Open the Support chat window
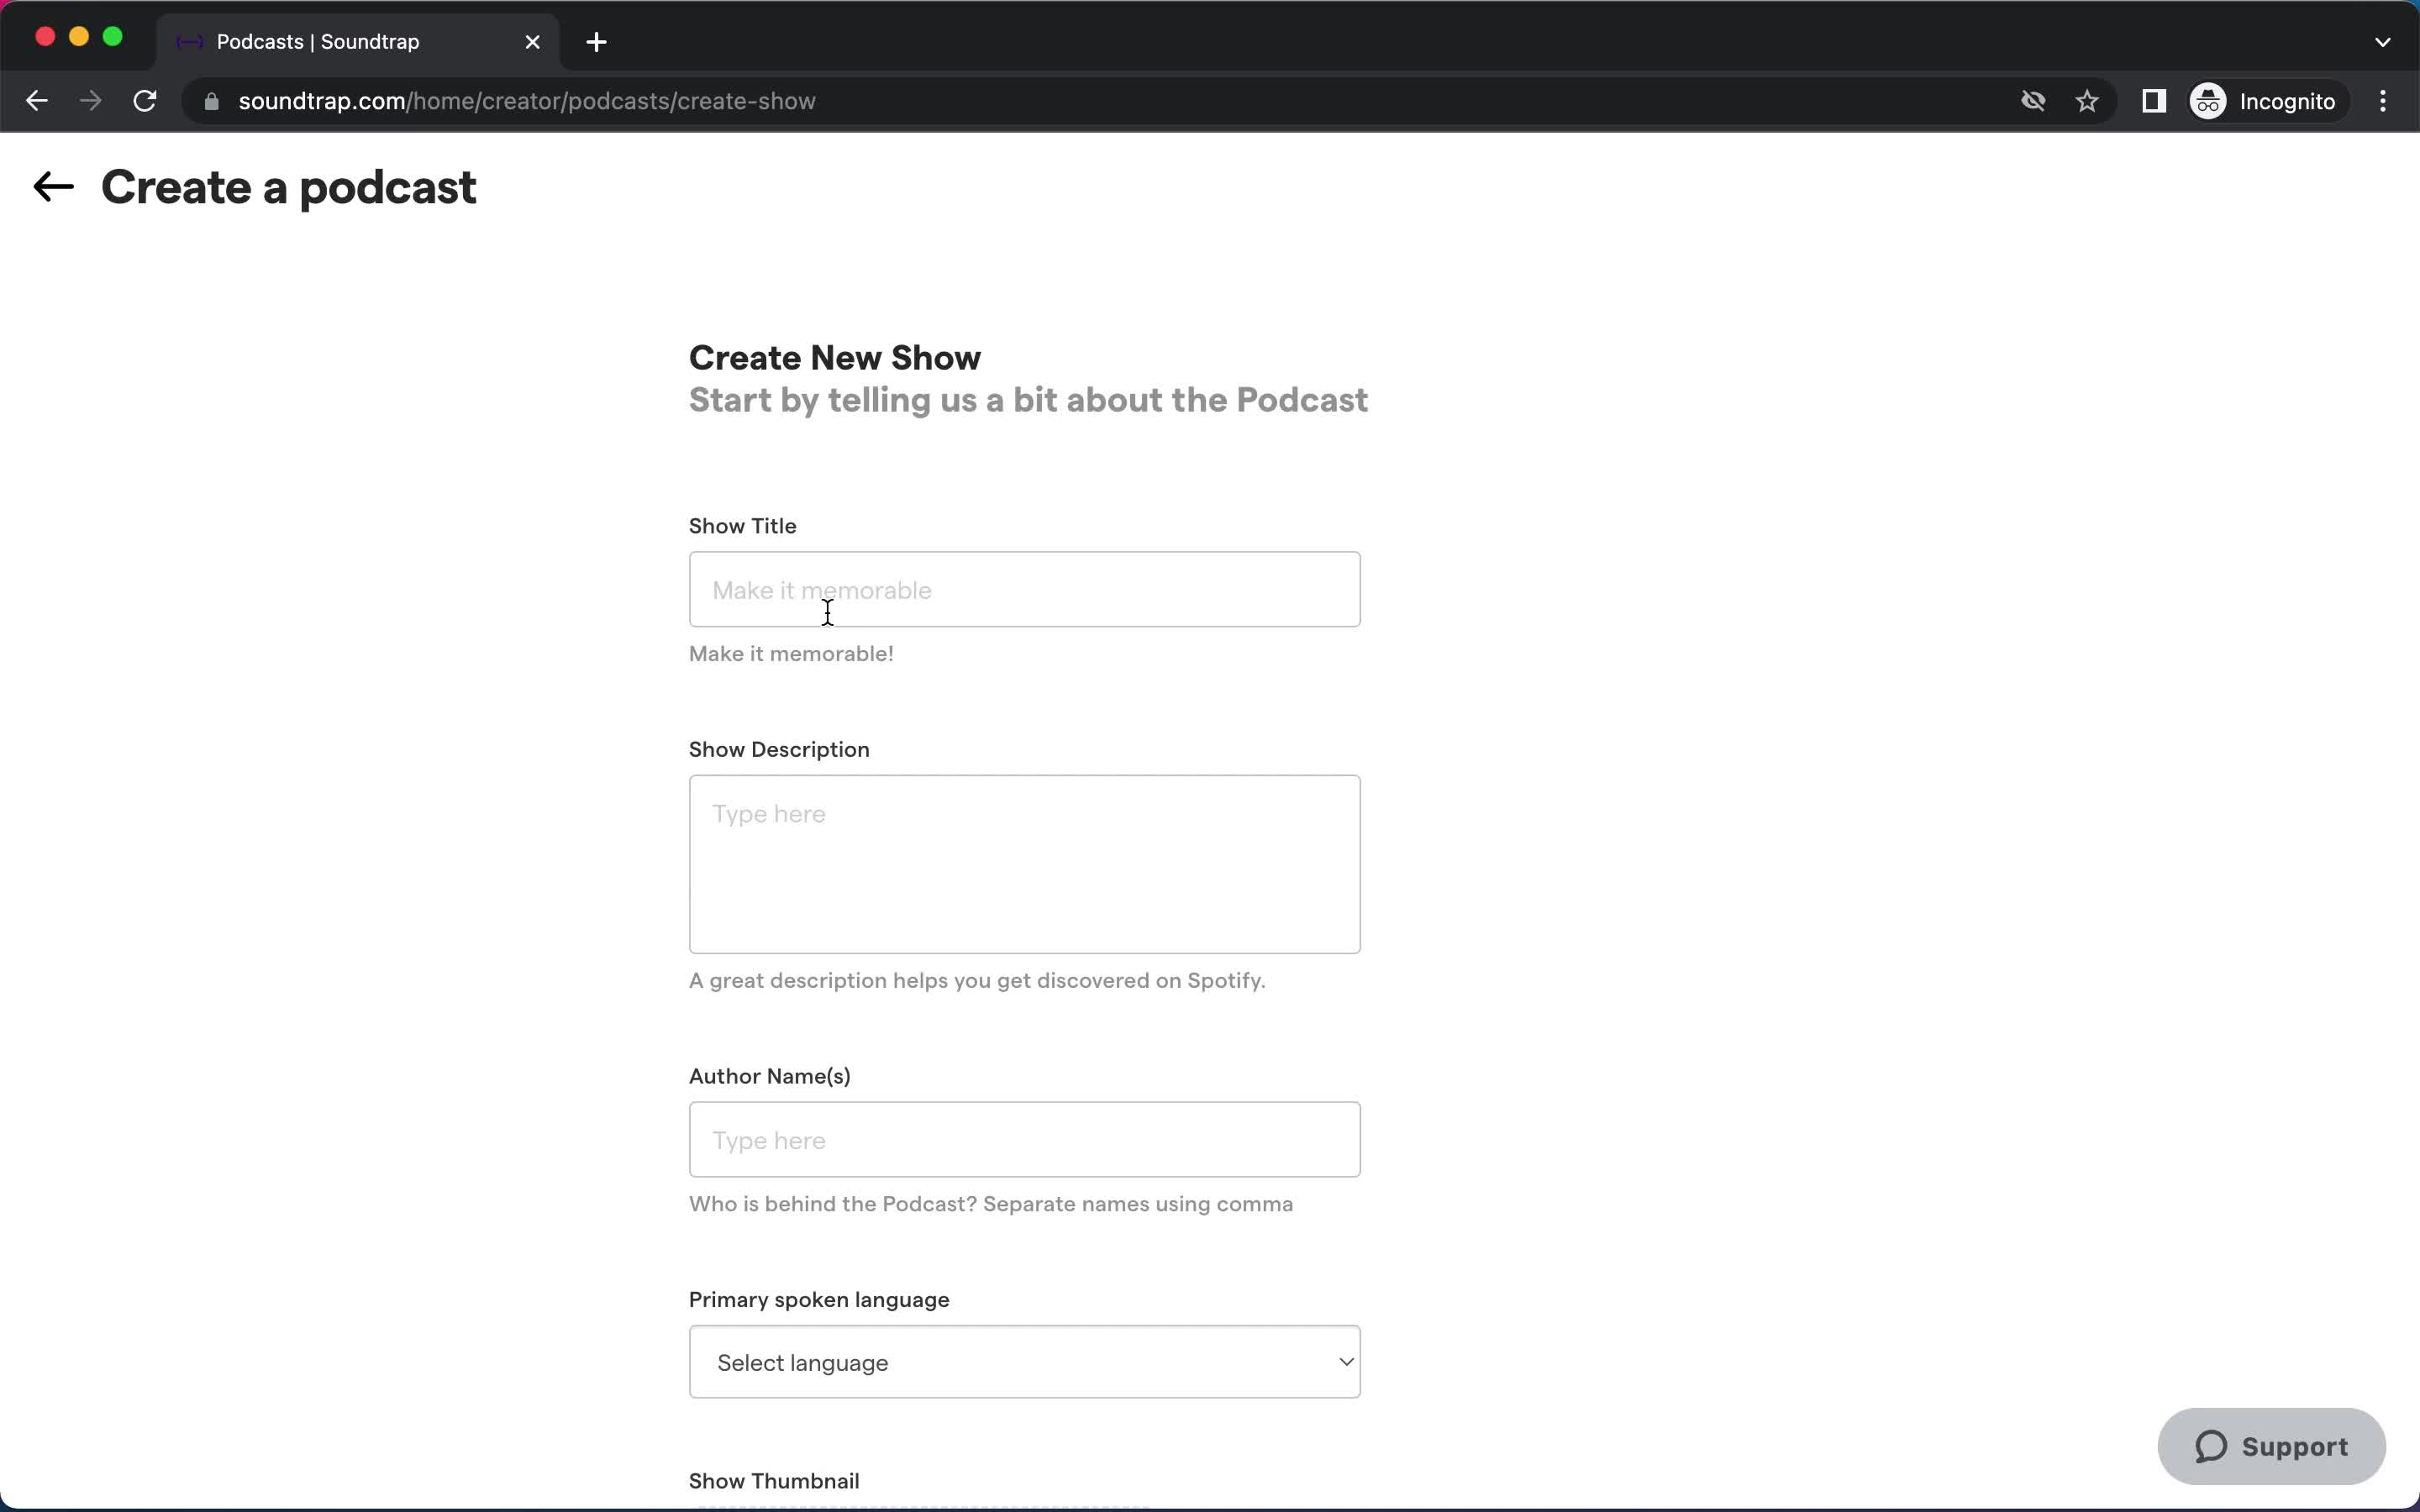Screen dimensions: 2420x1512 tap(2272, 1446)
